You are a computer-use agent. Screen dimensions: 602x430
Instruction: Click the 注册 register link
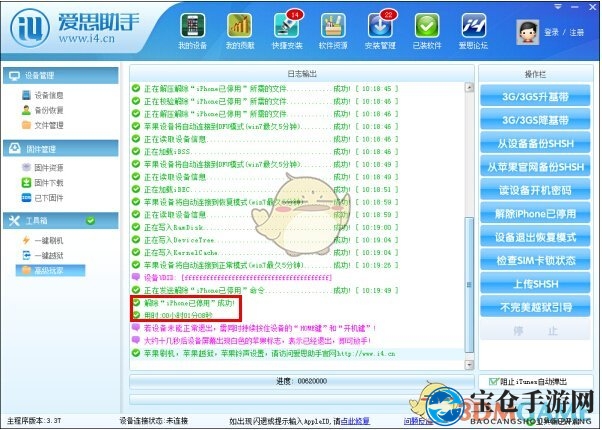[576, 32]
